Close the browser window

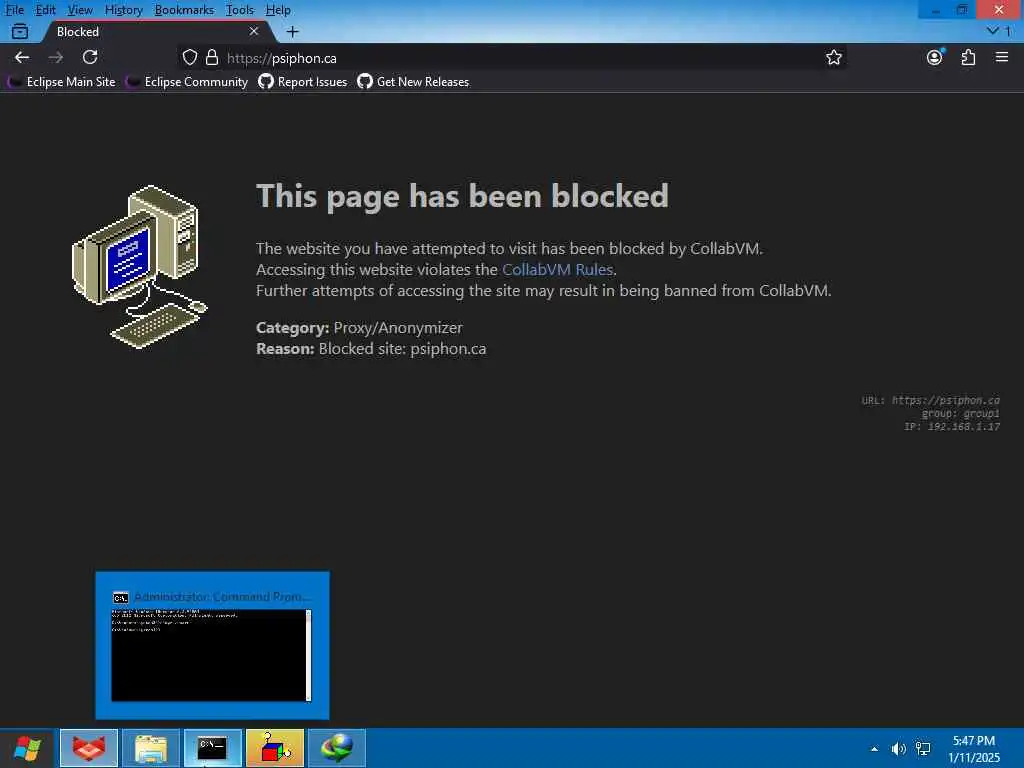pos(999,9)
